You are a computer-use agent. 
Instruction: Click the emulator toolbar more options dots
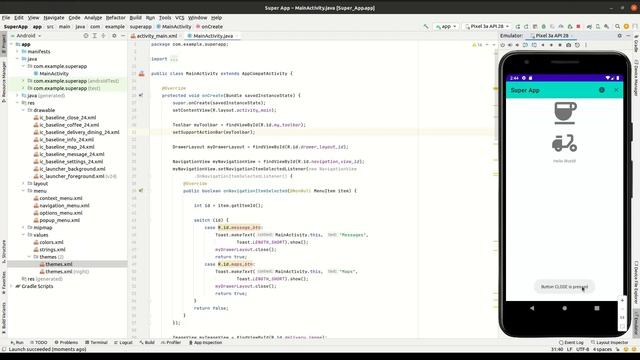(x=586, y=45)
